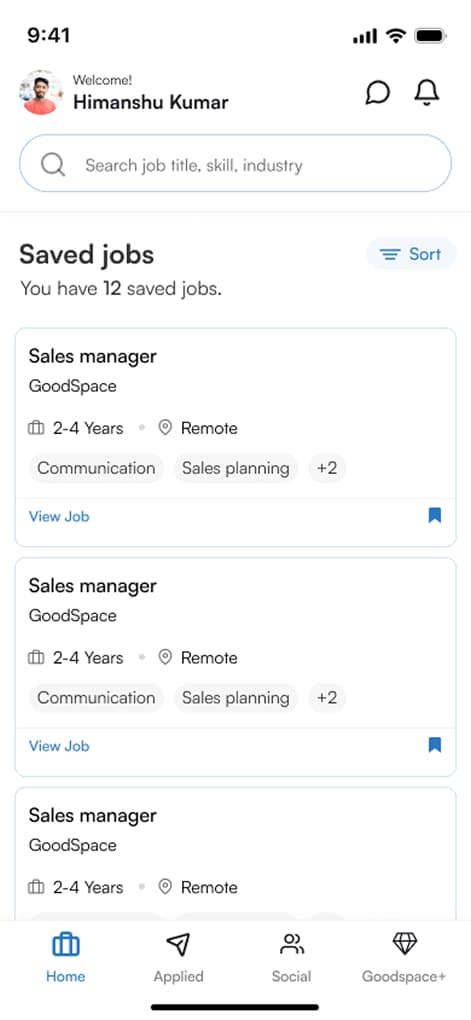This screenshot has height=1020, width=471.
Task: Tap Himanshu Kumar's profile picture
Action: [40, 92]
